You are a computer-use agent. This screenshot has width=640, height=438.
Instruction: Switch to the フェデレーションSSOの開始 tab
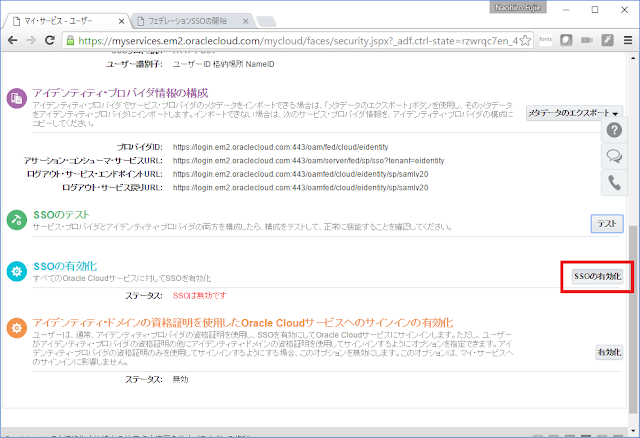point(192,21)
